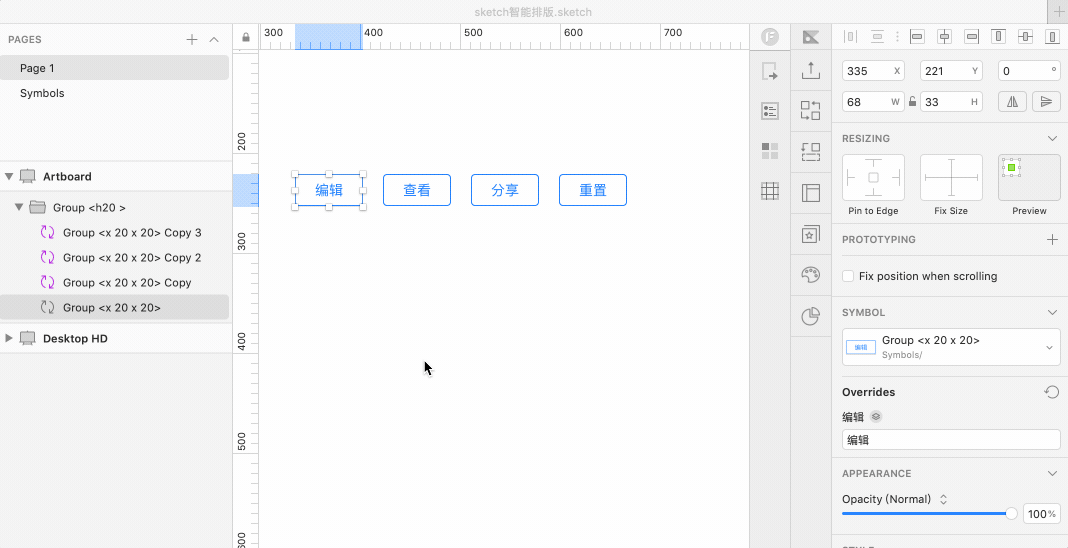Add a new page with plus icon
The image size is (1068, 548).
192,39
